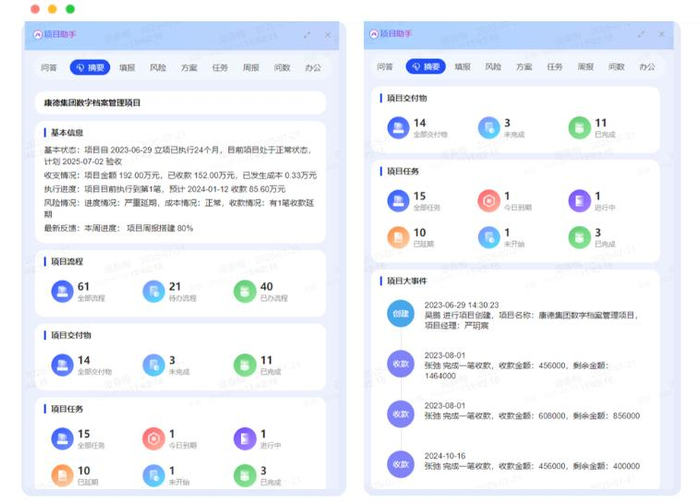Open 问数 tab in right panel
This screenshot has height=503, width=700.
[x=617, y=67]
